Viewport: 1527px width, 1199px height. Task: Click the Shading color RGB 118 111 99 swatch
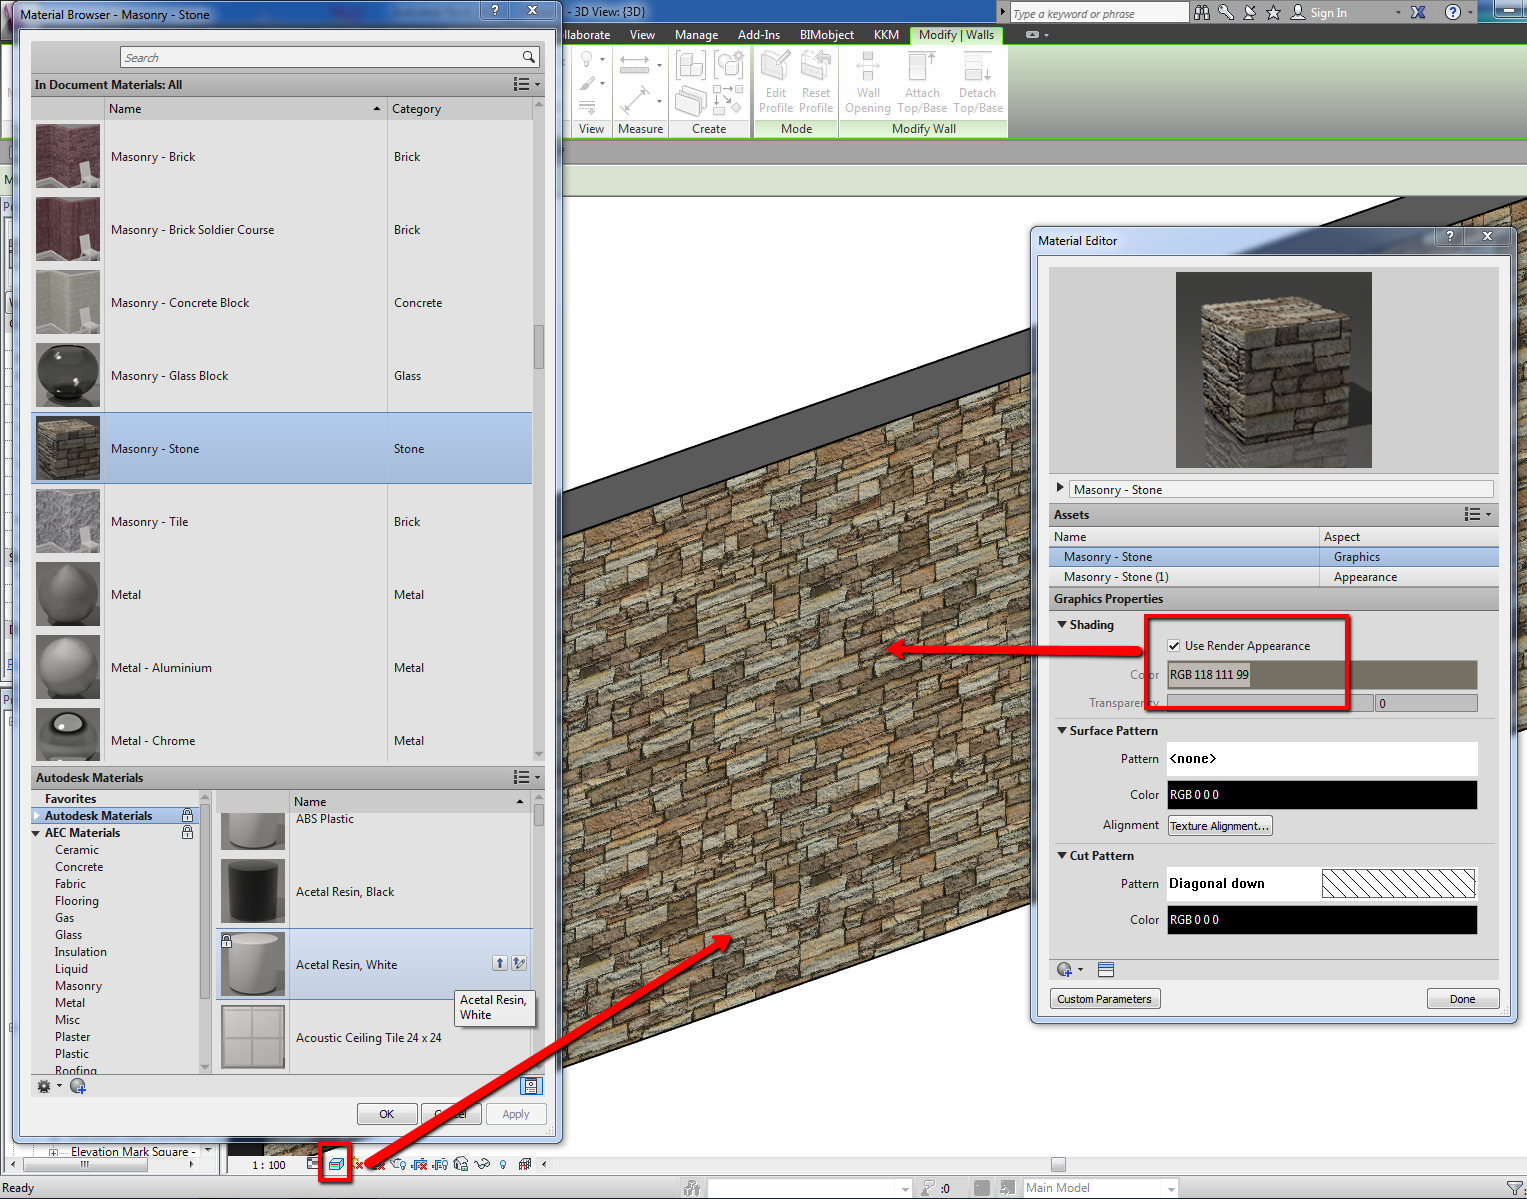tap(1322, 675)
